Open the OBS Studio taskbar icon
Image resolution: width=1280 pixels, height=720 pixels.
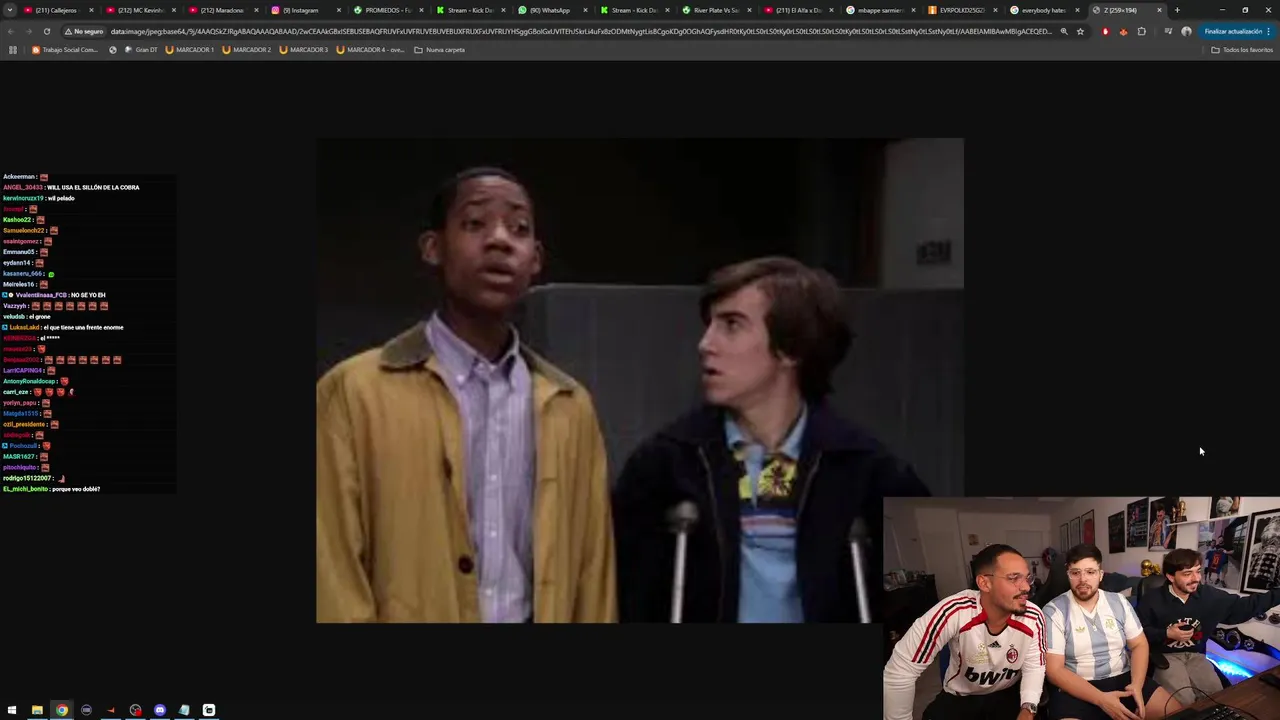(x=135, y=710)
